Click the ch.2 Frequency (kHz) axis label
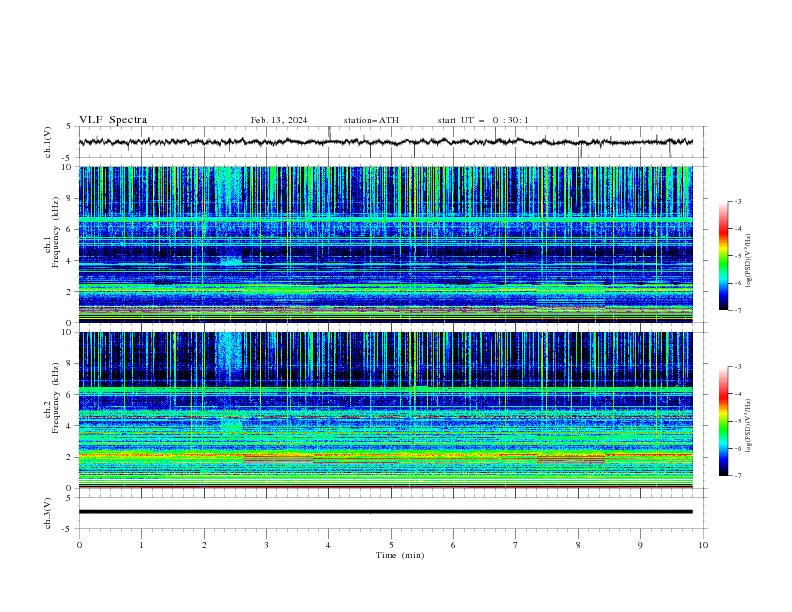 pos(52,398)
